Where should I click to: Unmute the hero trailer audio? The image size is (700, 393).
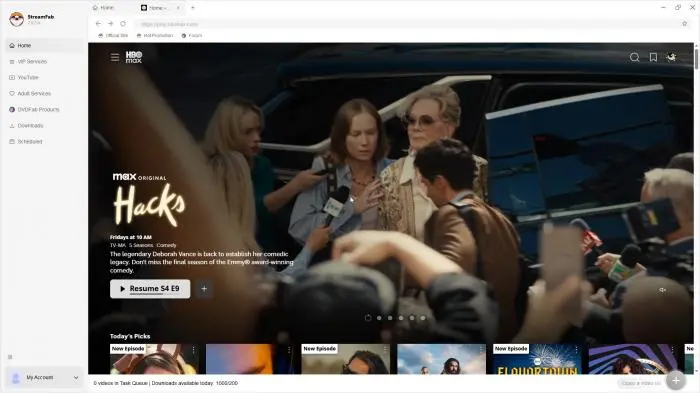click(x=662, y=290)
